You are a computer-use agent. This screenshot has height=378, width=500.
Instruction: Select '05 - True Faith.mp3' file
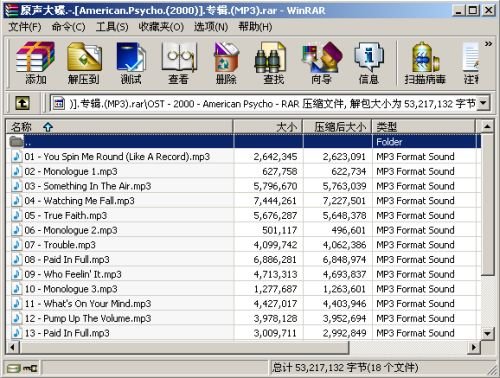243,215
